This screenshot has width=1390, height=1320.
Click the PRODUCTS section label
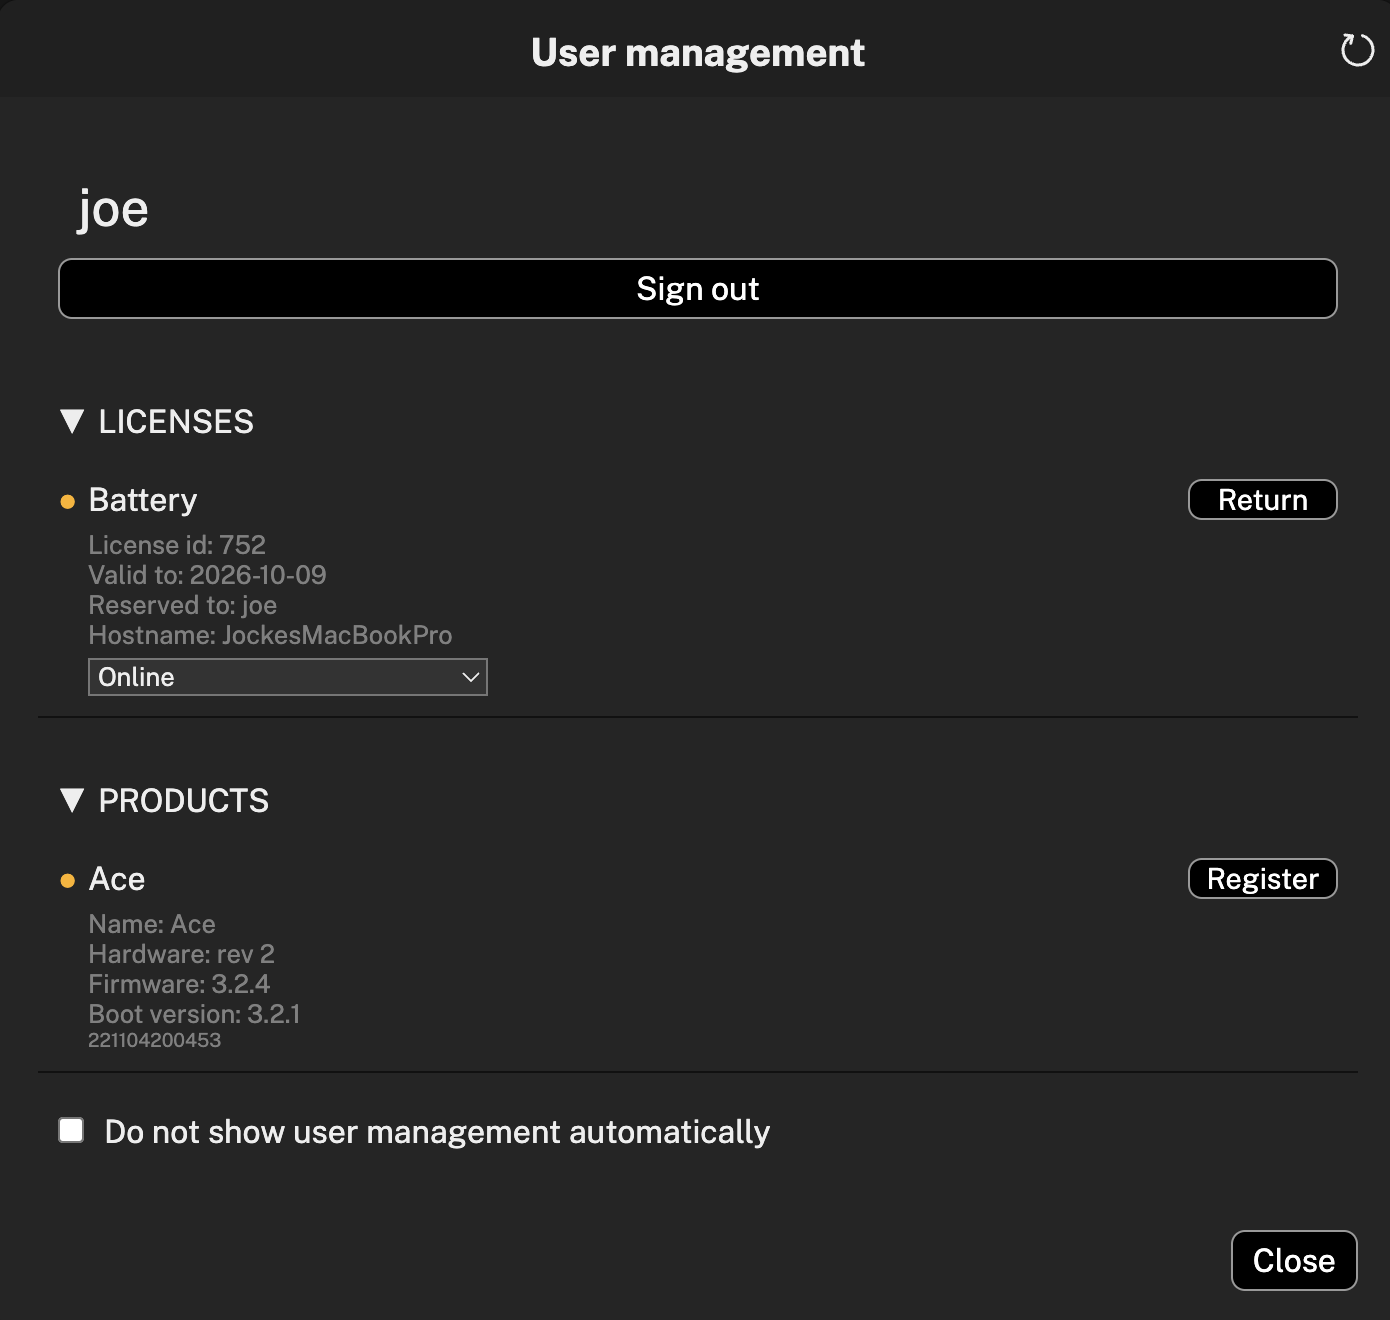[184, 800]
